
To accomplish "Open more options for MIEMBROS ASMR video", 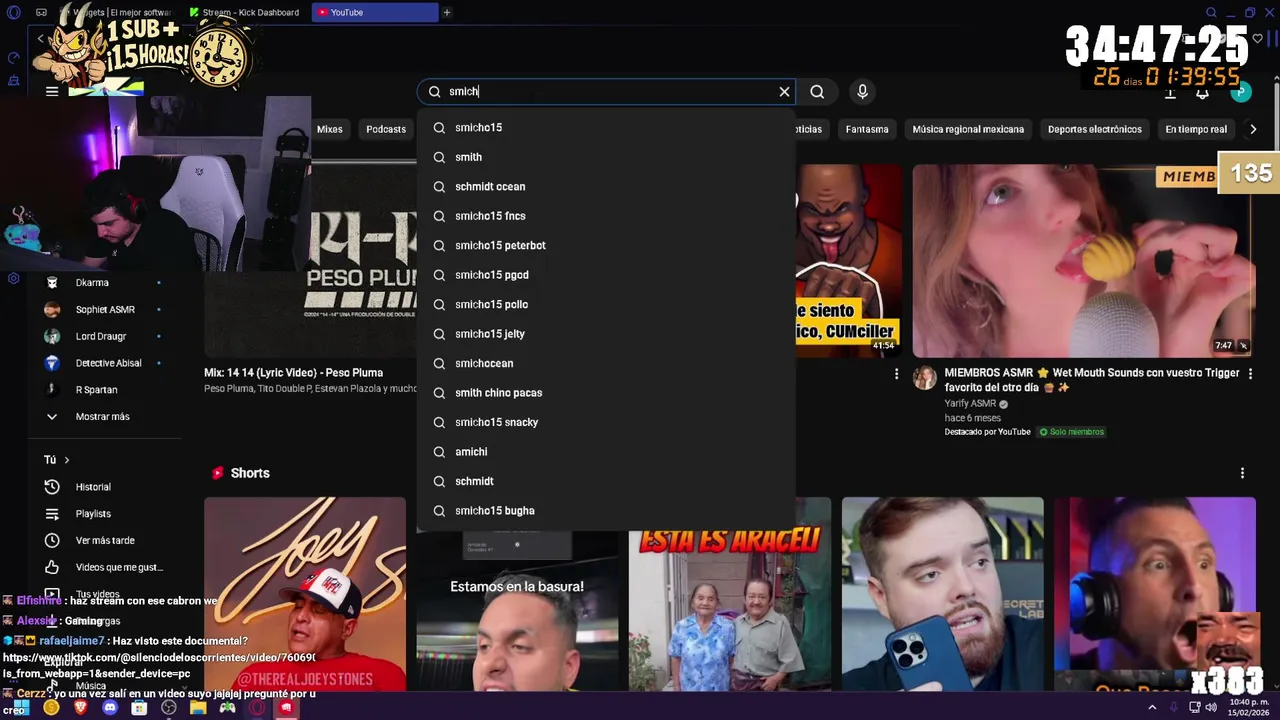I will point(1249,374).
